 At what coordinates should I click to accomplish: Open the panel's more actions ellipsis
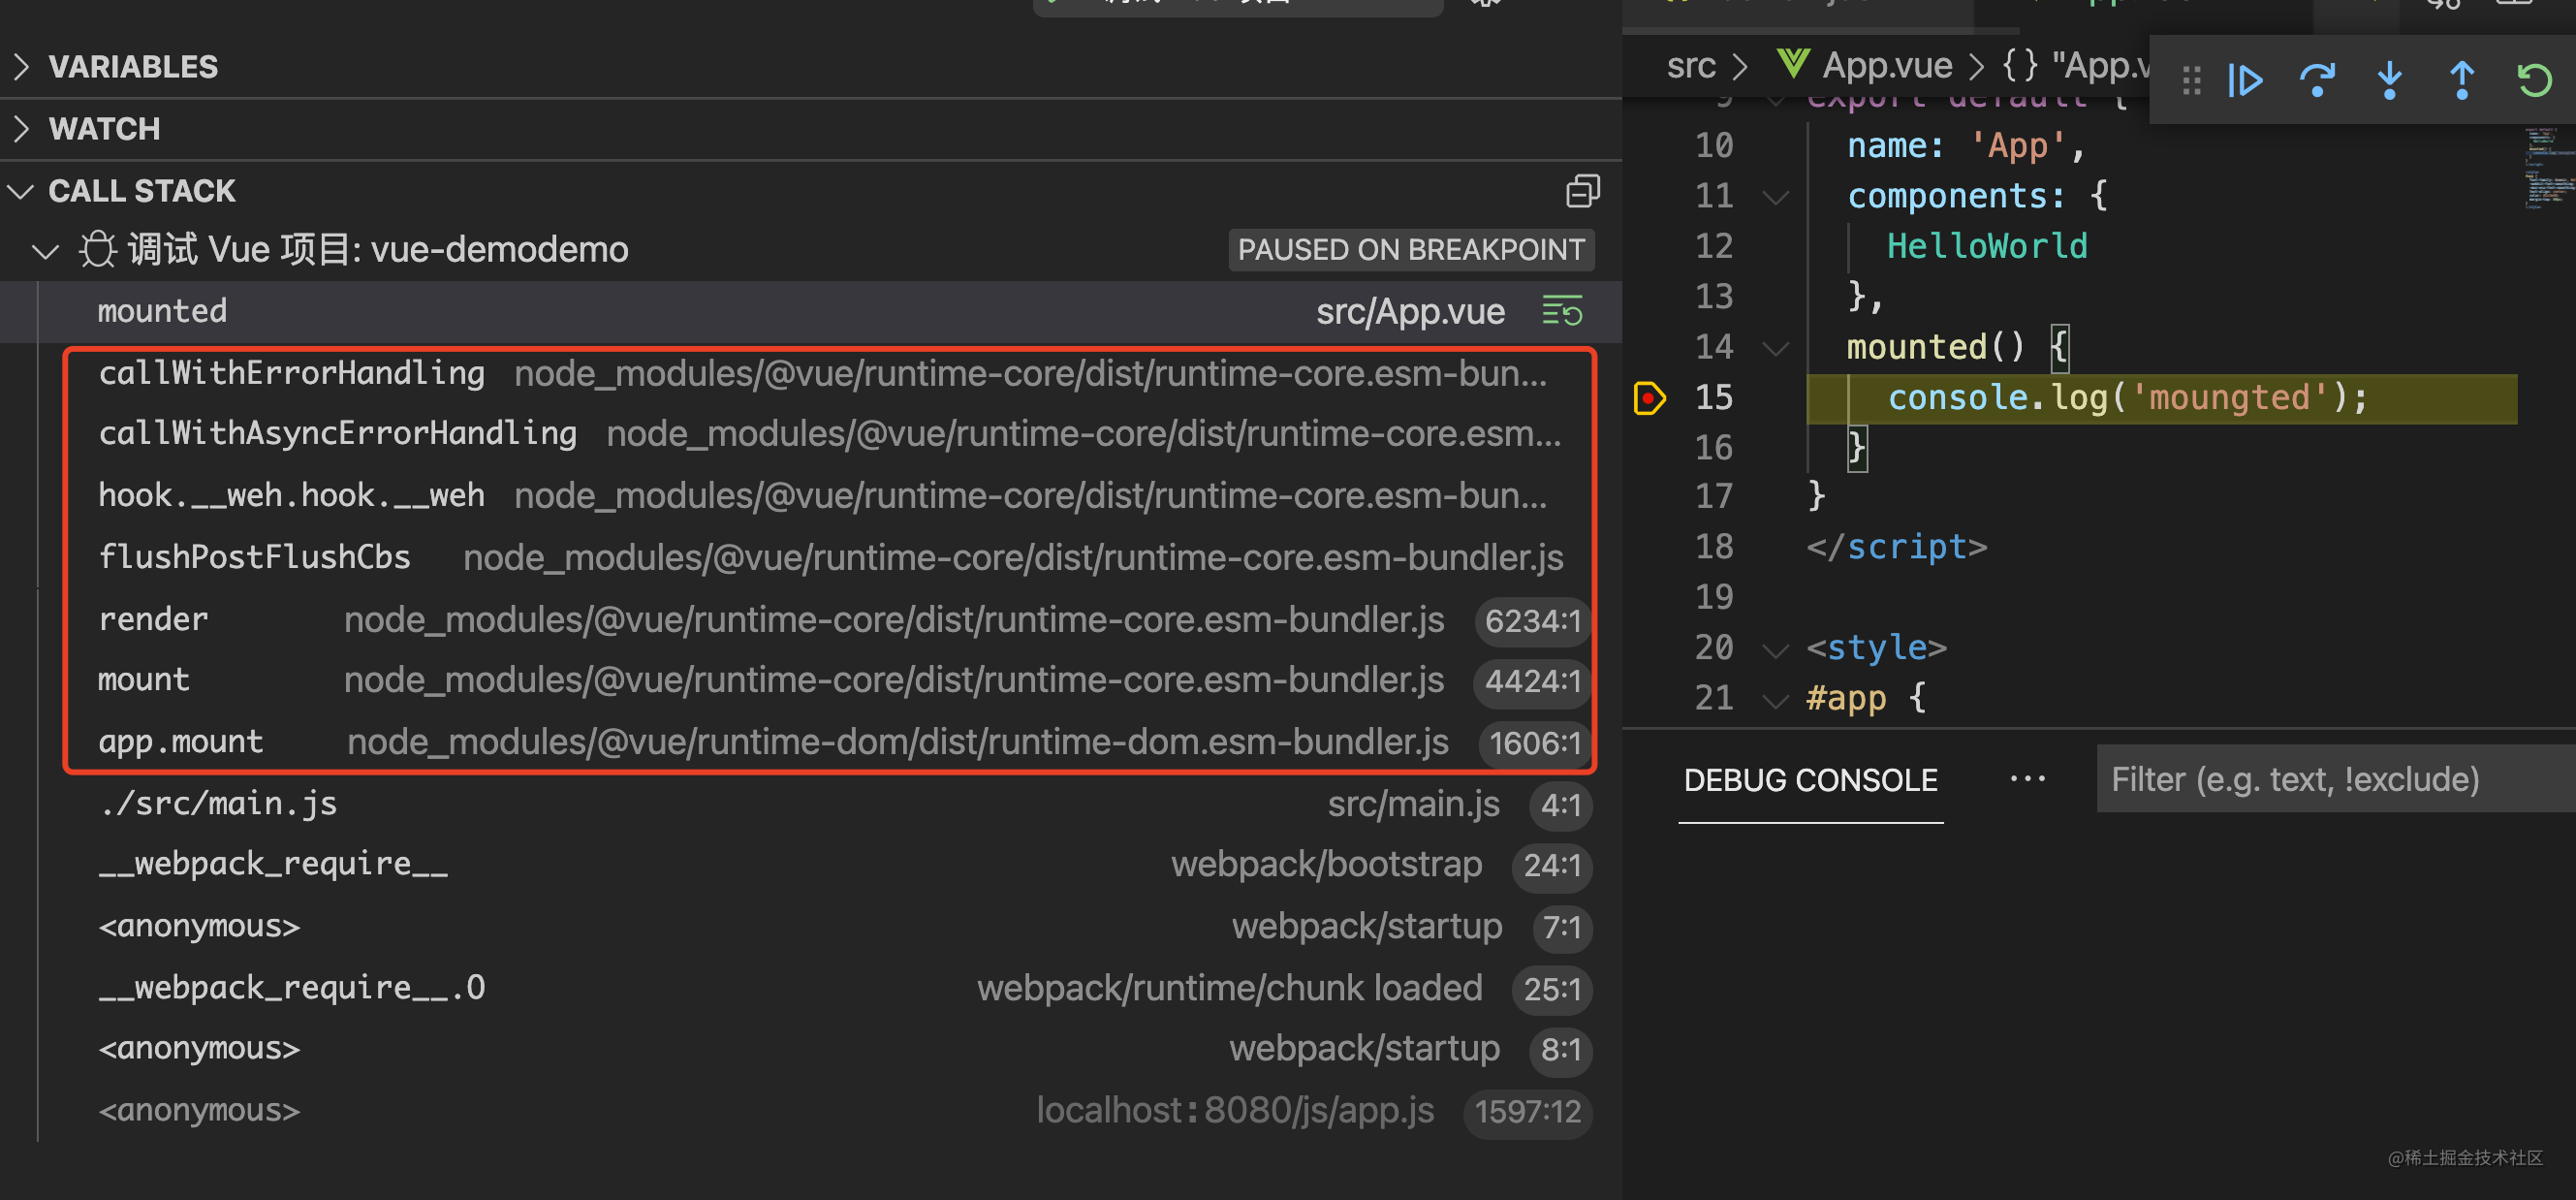pos(2027,779)
